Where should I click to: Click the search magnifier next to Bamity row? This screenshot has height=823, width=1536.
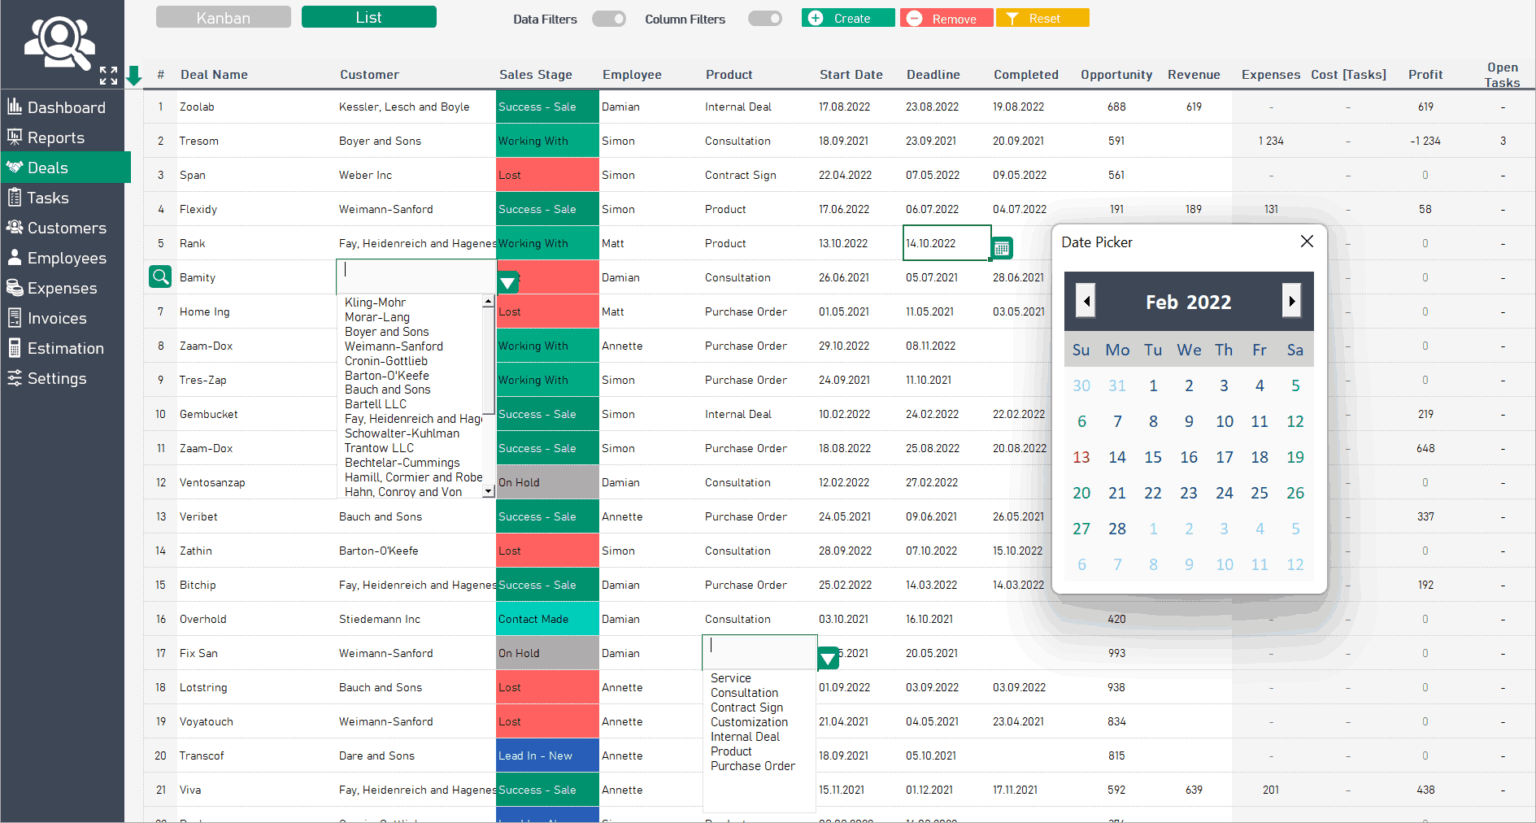point(160,277)
